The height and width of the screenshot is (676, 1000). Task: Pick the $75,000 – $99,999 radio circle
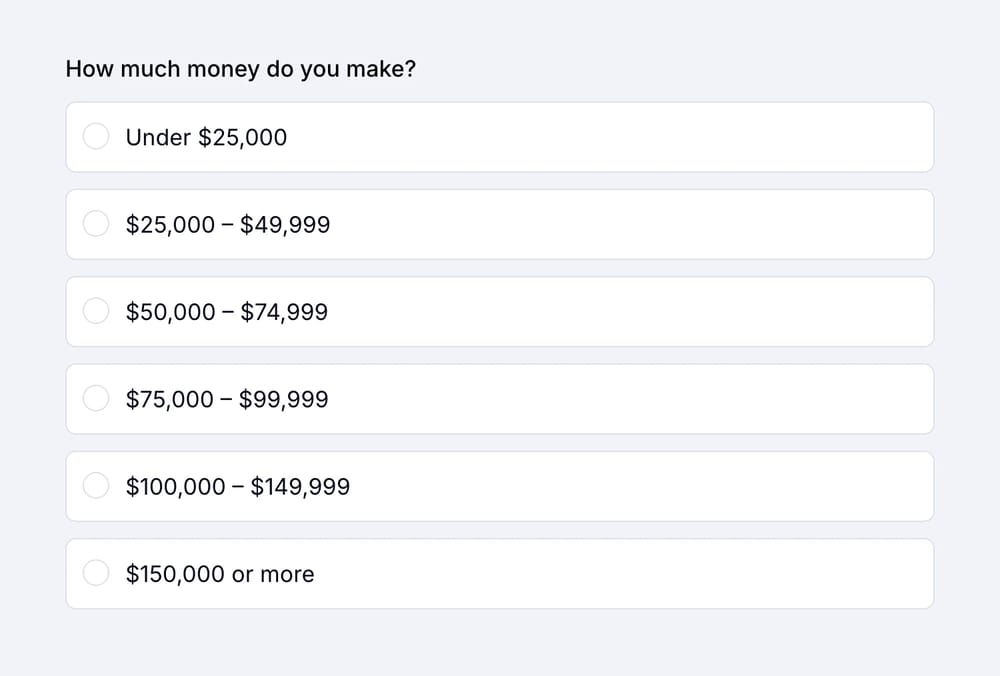[x=96, y=399]
